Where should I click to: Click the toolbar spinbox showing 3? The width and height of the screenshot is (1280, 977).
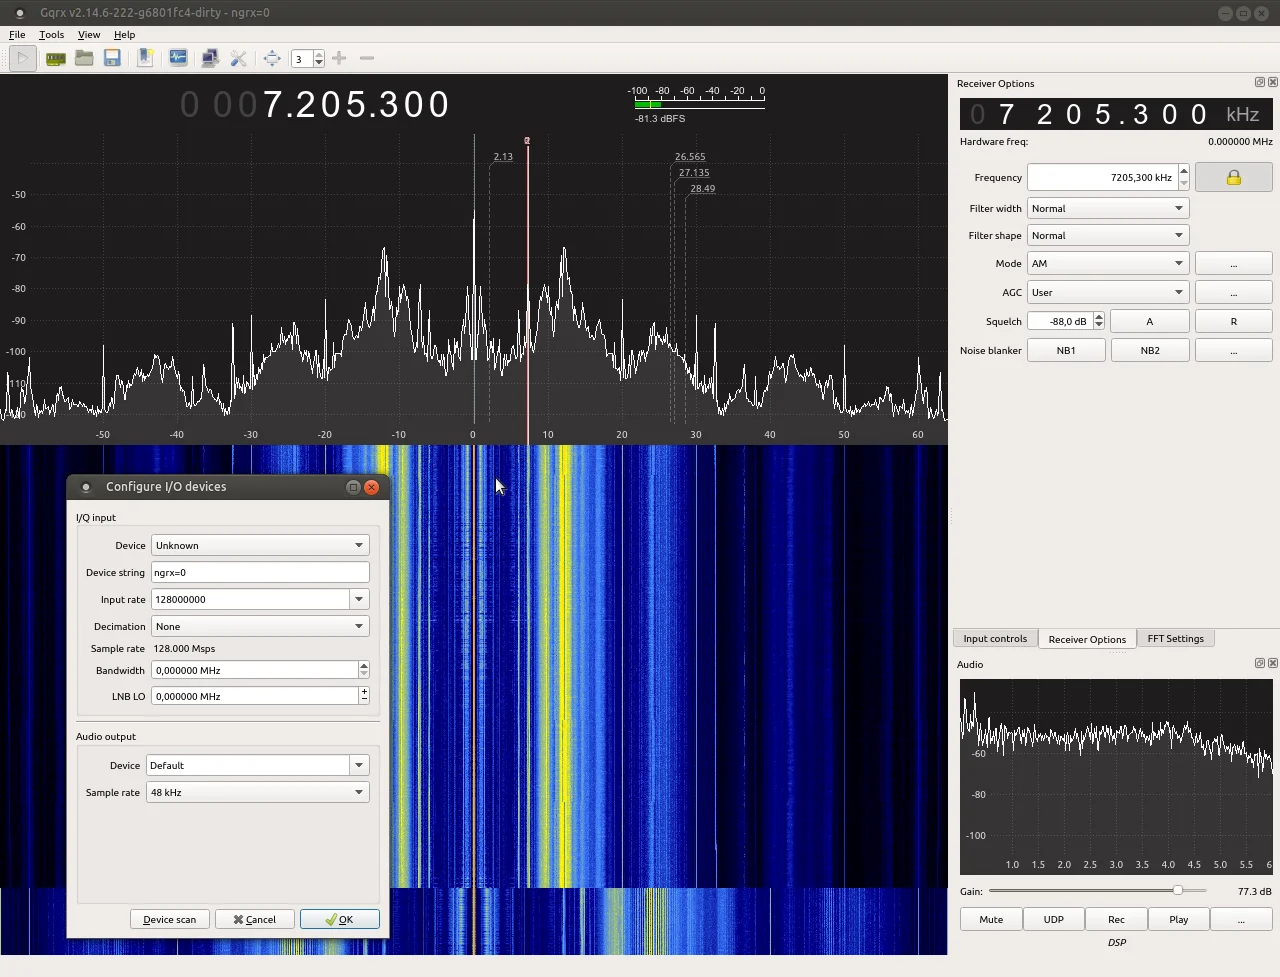pos(301,59)
